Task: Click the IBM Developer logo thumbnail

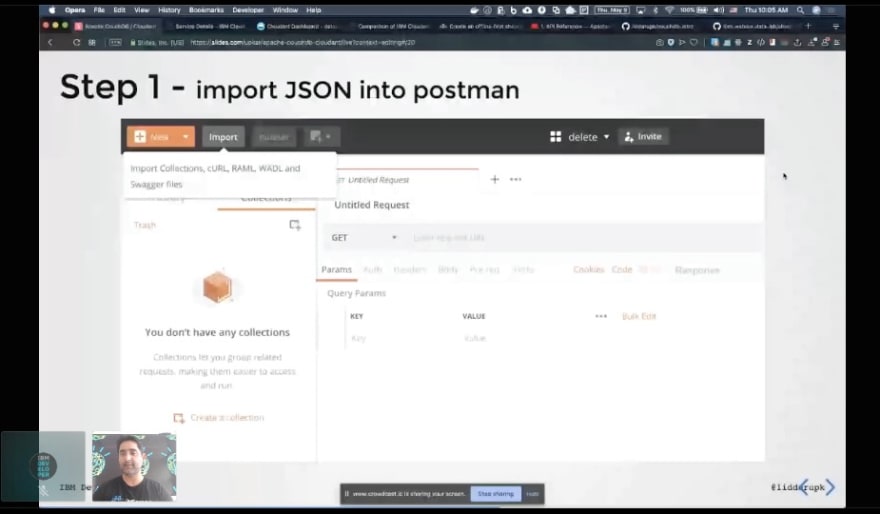Action: coord(43,466)
